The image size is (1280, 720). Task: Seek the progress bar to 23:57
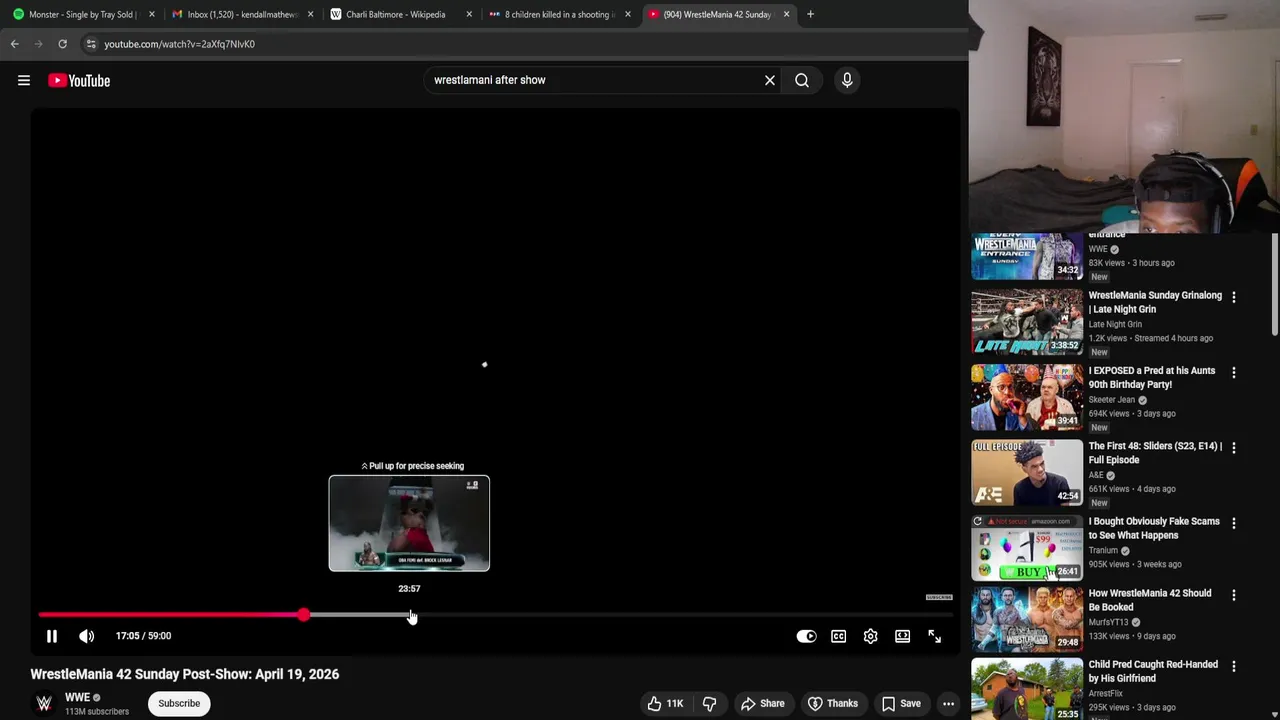click(x=410, y=615)
